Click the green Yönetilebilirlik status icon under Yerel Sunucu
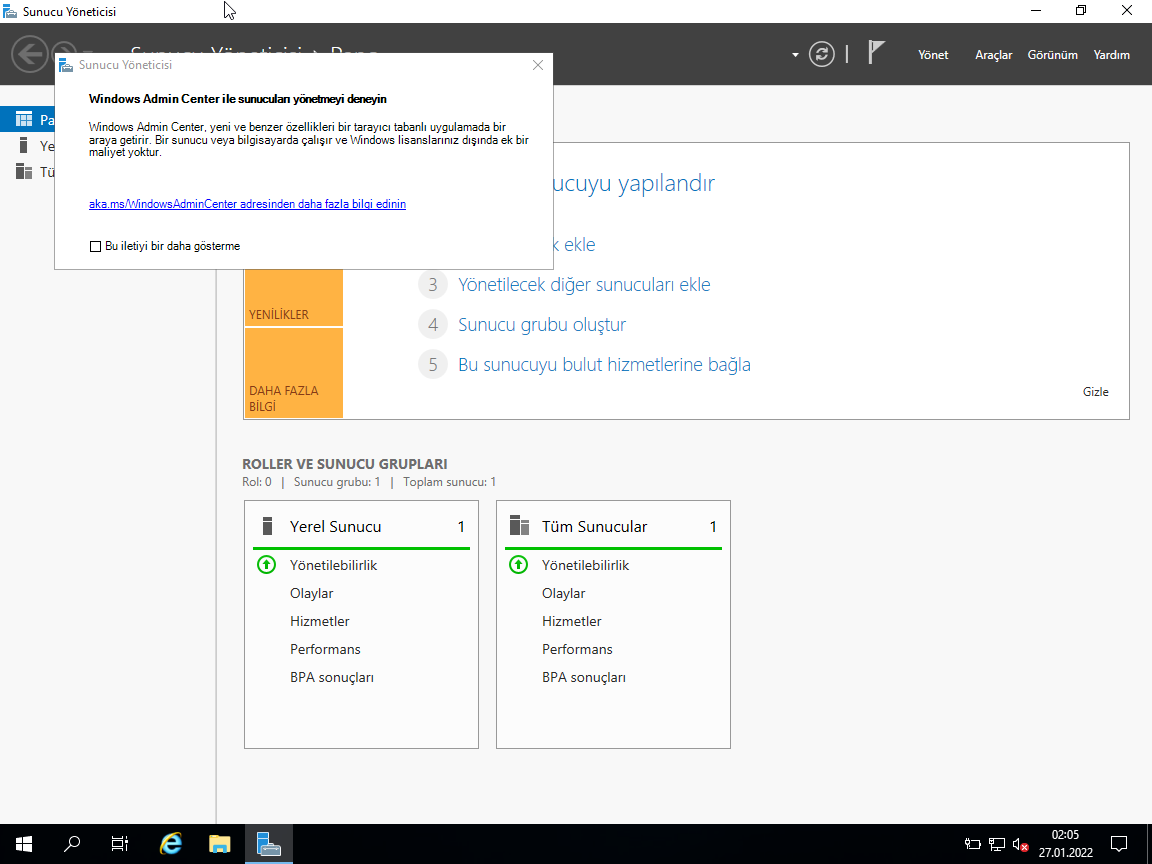This screenshot has height=864, width=1152. pos(266,565)
